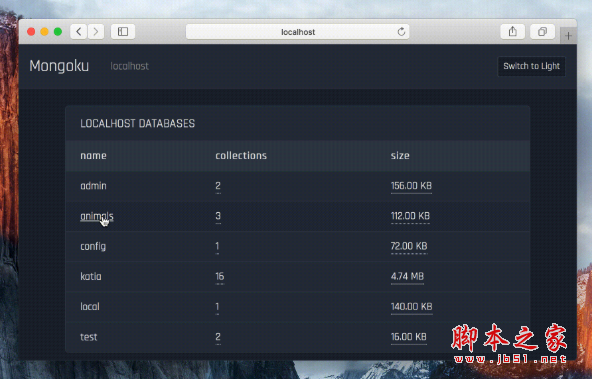Click the 4.74 MB size value
The height and width of the screenshot is (379, 592).
pyautogui.click(x=407, y=276)
